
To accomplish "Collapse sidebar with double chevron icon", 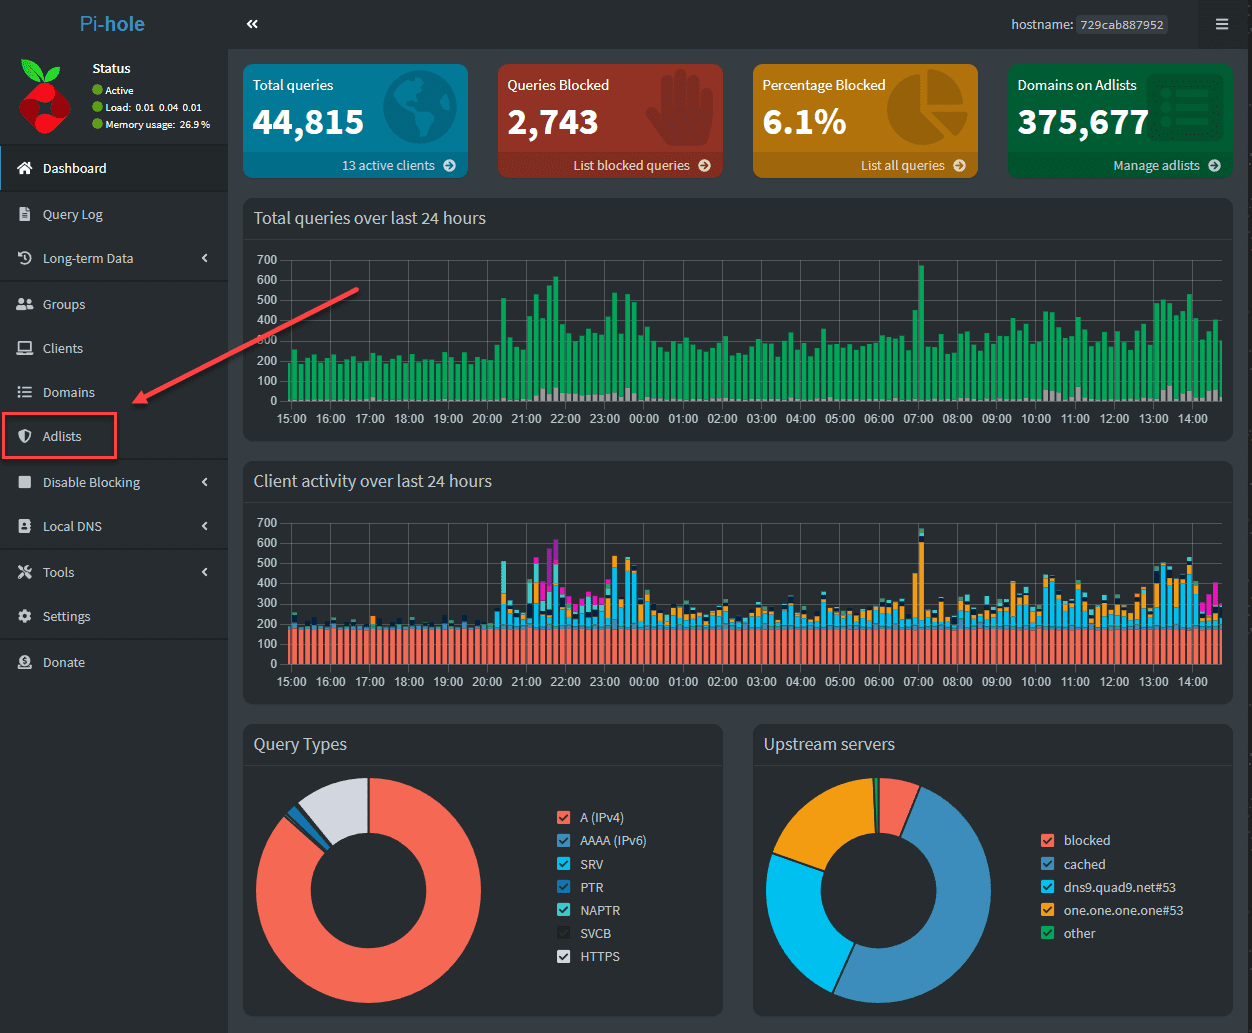I will 252,24.
